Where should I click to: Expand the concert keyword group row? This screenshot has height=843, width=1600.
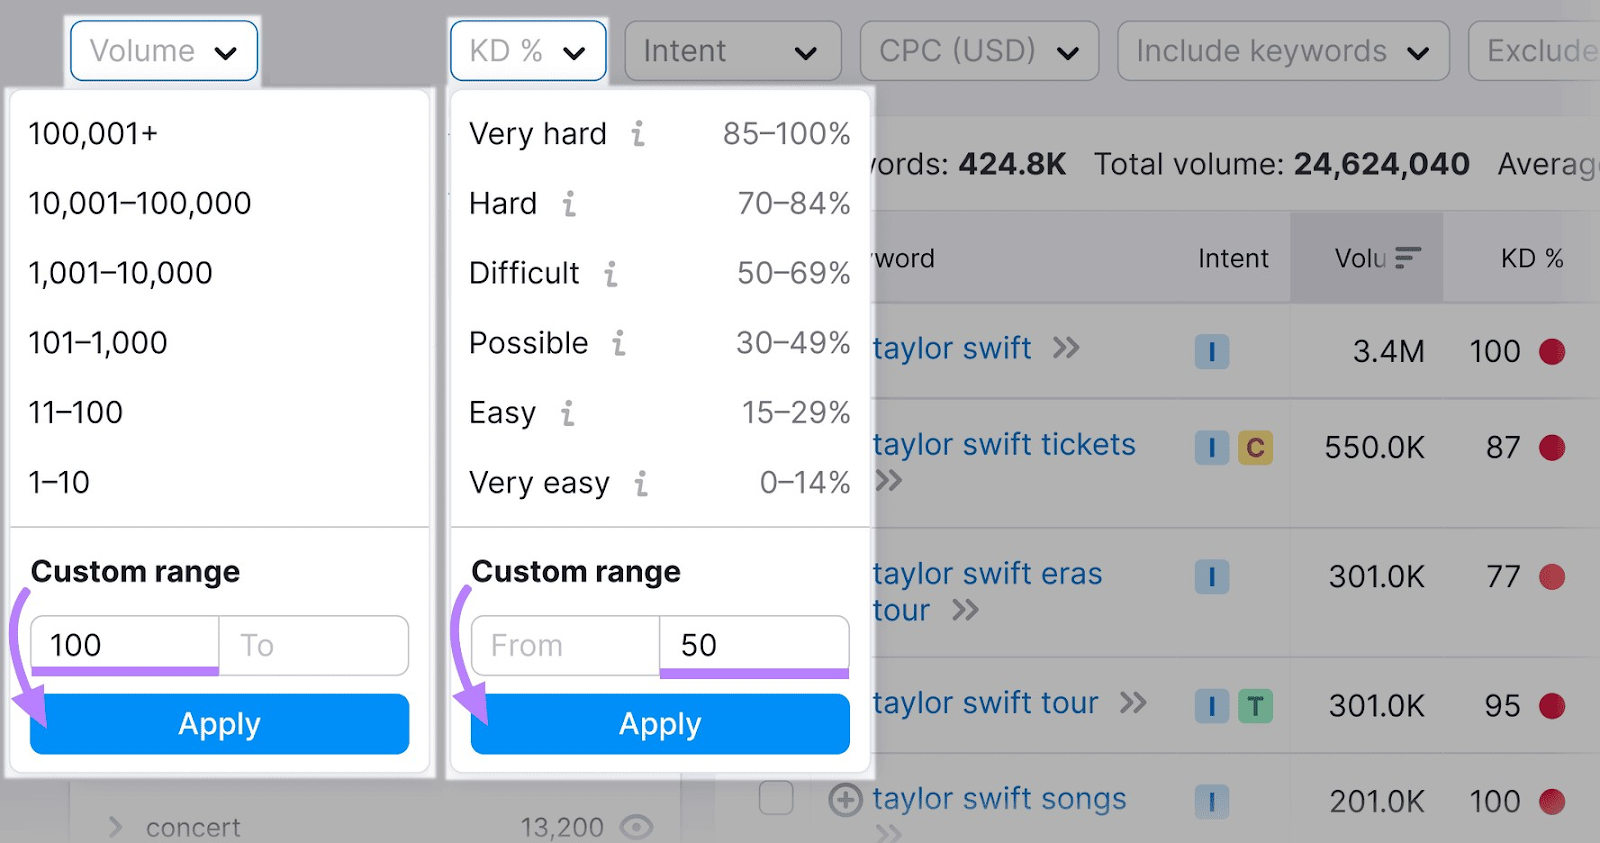click(x=115, y=826)
